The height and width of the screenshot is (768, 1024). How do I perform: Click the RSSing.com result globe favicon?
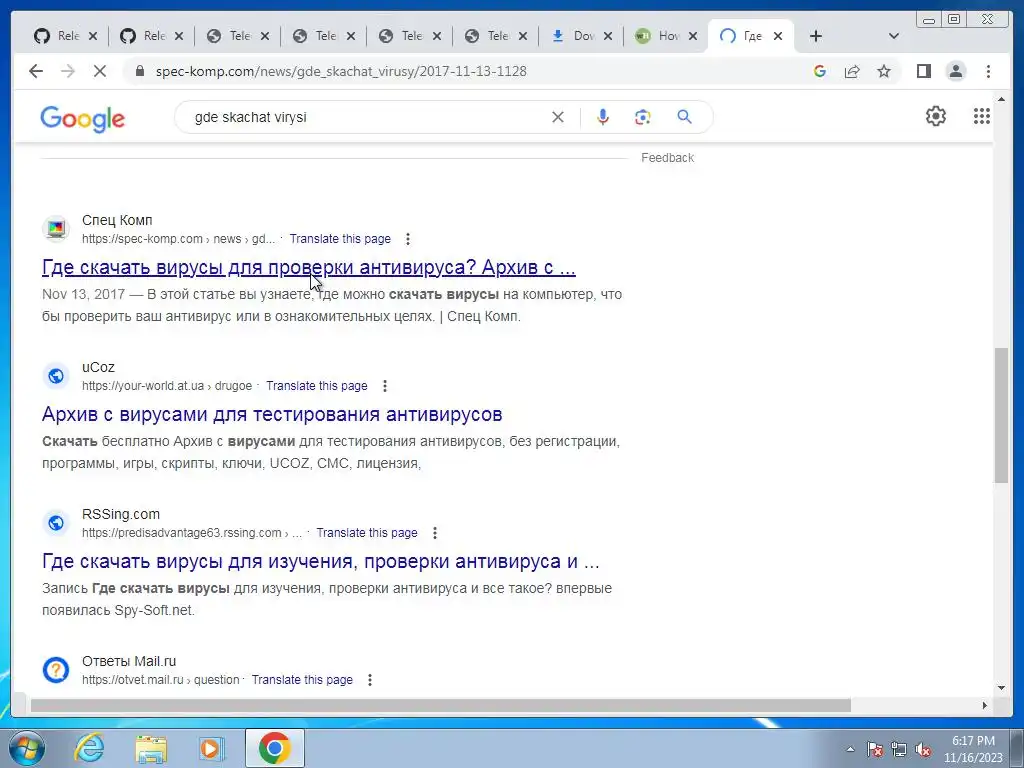(x=56, y=522)
